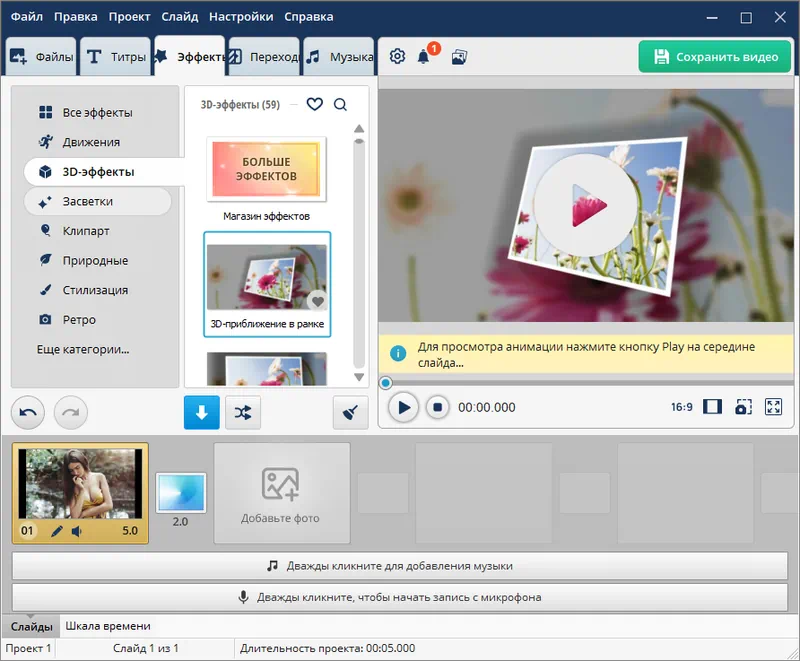This screenshot has height=661, width=800.
Task: Open the Слайд menu
Action: (180, 17)
